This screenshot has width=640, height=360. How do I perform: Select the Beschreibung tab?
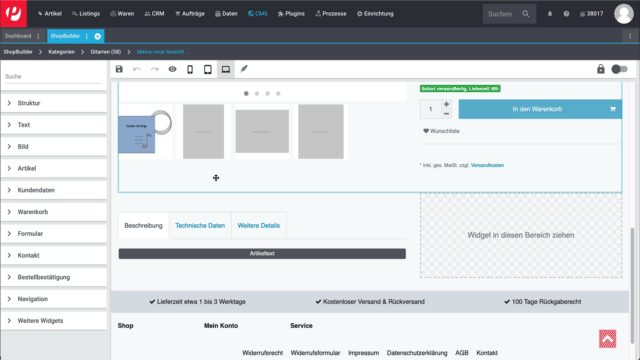click(x=143, y=225)
